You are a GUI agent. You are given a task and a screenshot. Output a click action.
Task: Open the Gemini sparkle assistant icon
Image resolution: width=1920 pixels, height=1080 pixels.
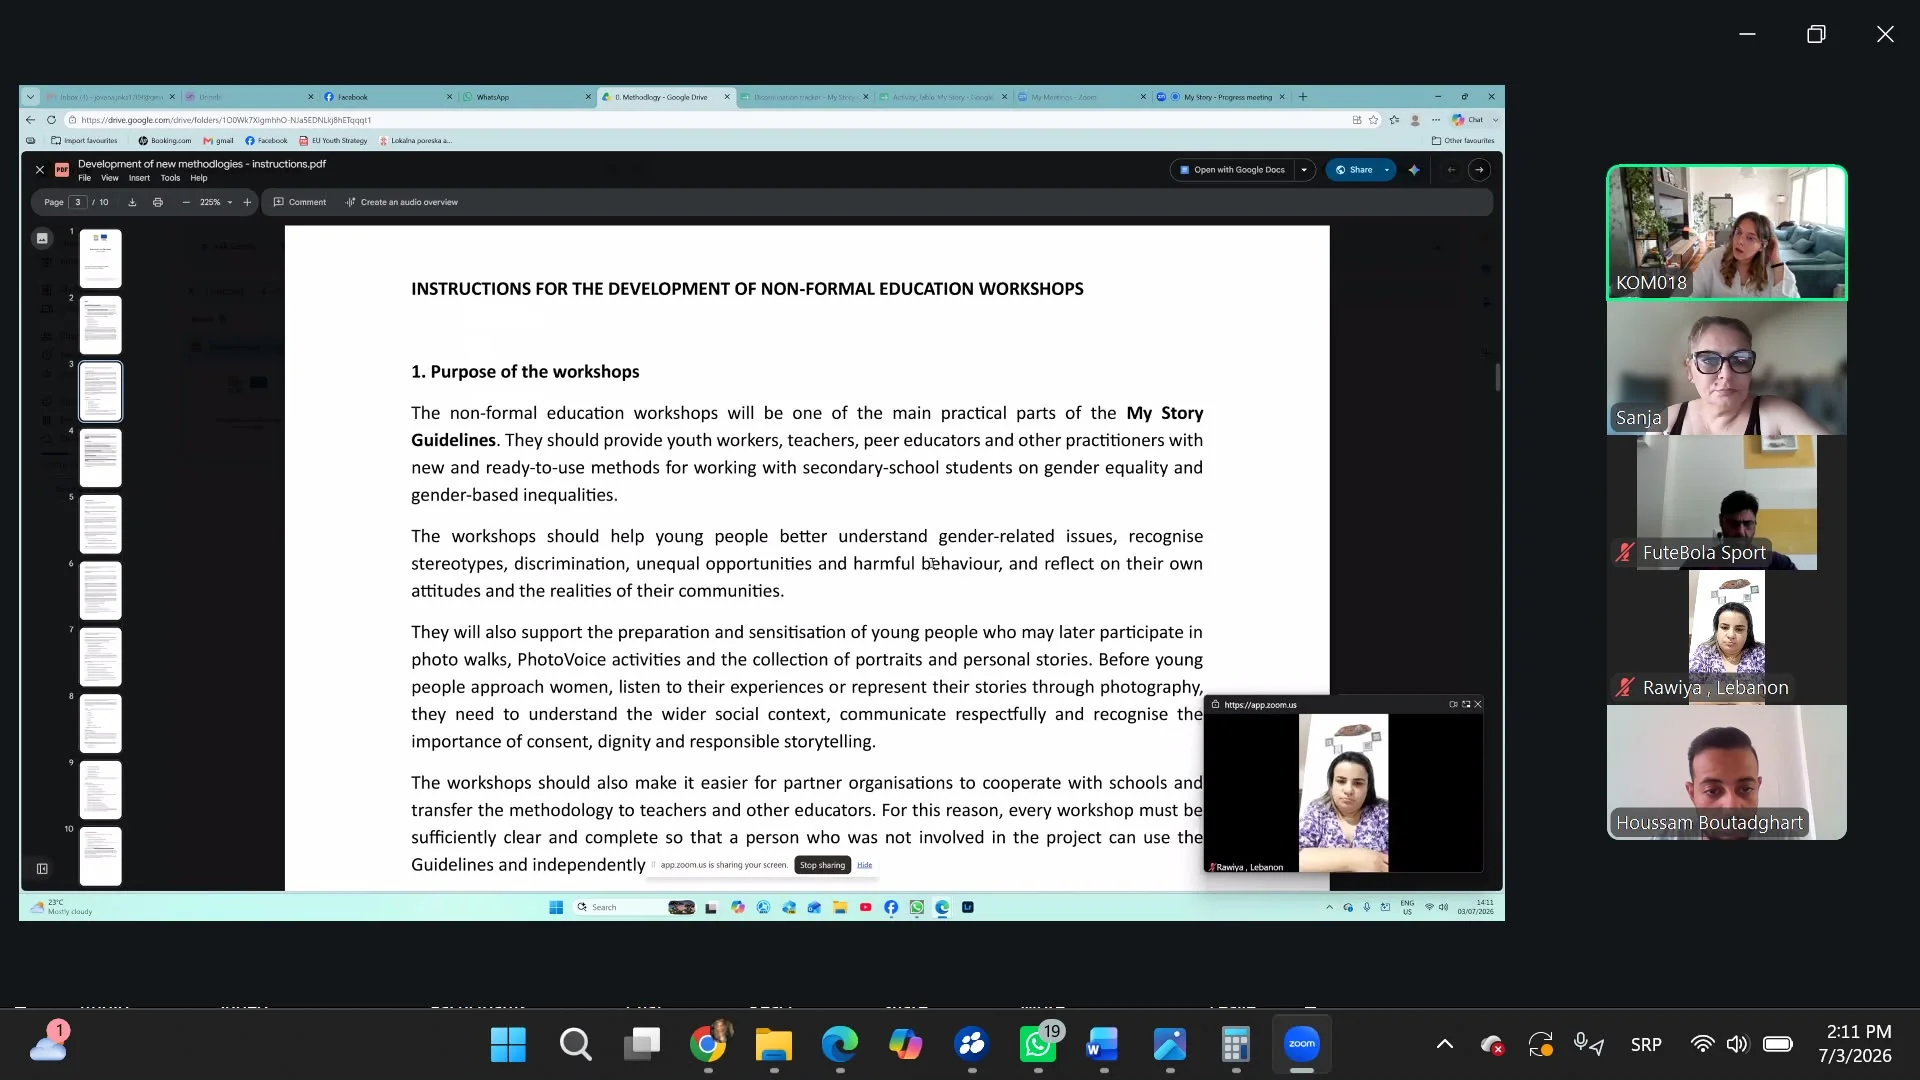pos(1414,170)
